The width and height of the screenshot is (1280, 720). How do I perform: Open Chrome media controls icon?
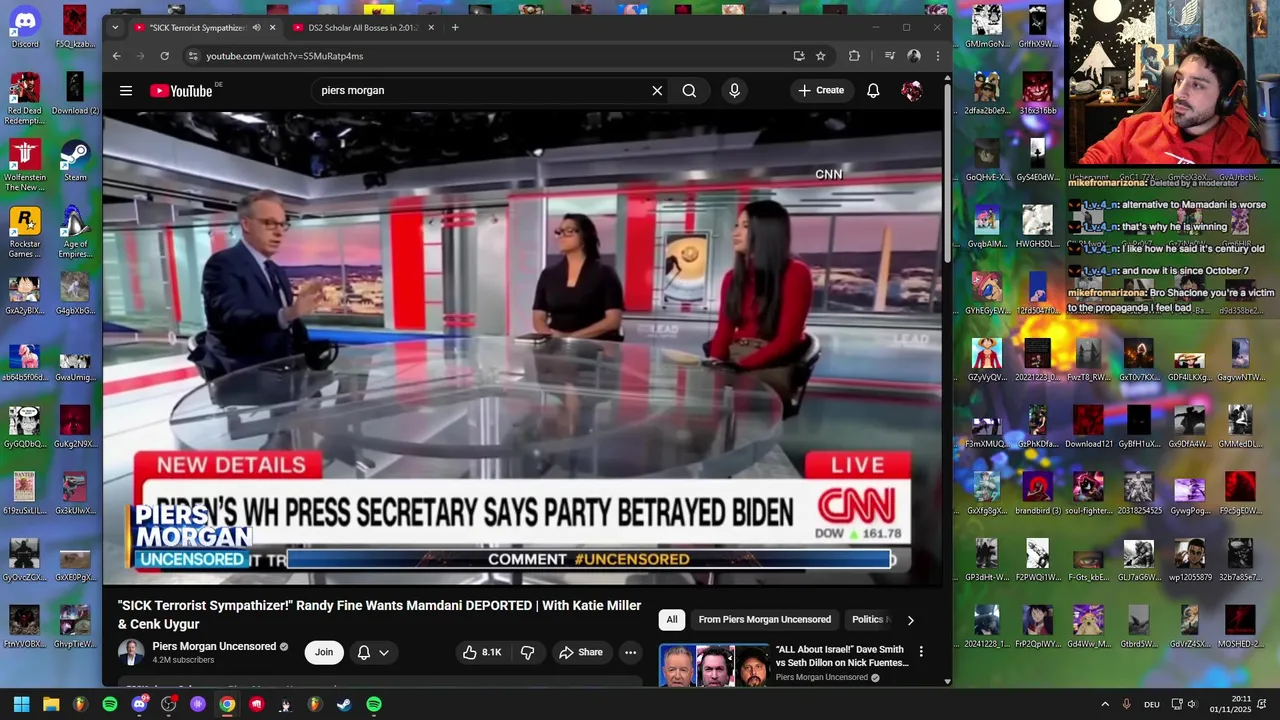(x=889, y=56)
